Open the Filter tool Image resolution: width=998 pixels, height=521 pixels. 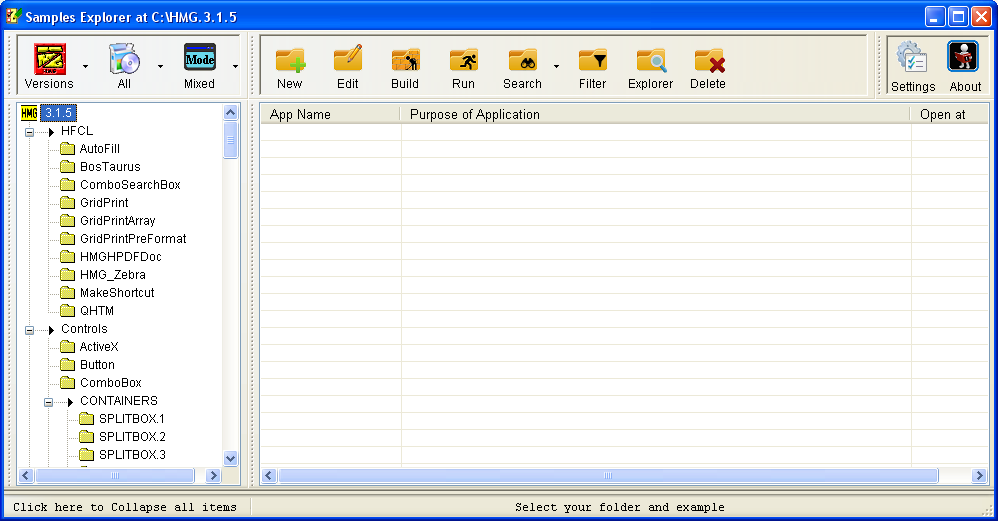(x=592, y=61)
